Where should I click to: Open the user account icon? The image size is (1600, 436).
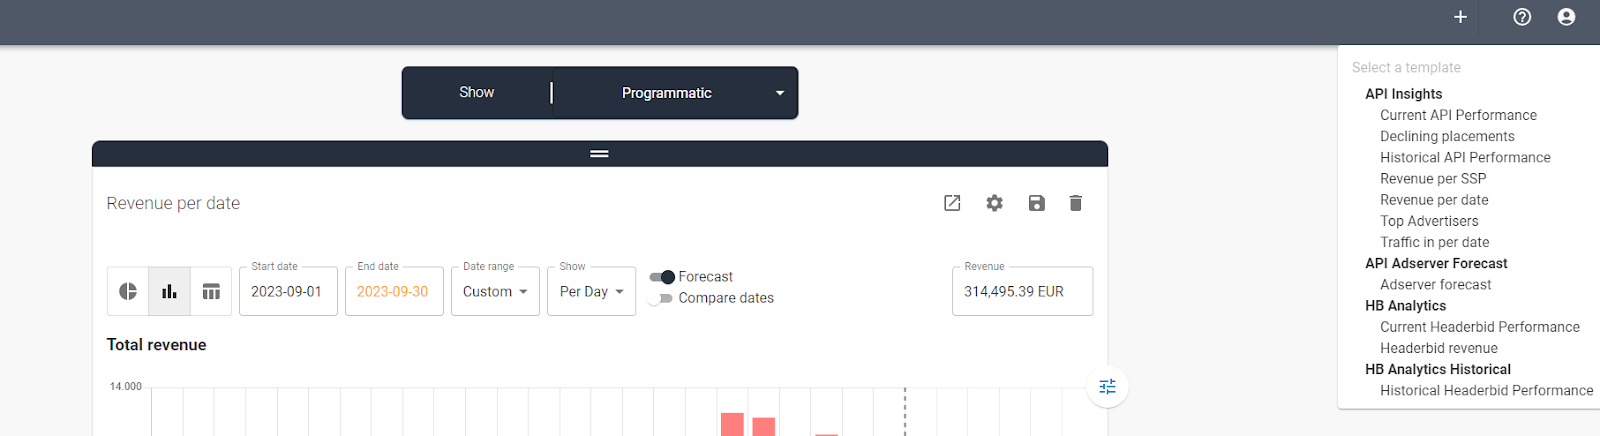click(1566, 17)
